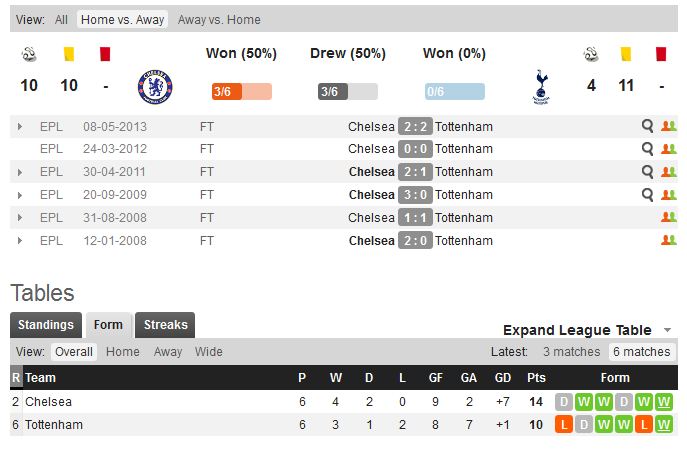This screenshot has width=687, height=457.
Task: Click the Chelsea team link in form table
Action: coord(48,402)
